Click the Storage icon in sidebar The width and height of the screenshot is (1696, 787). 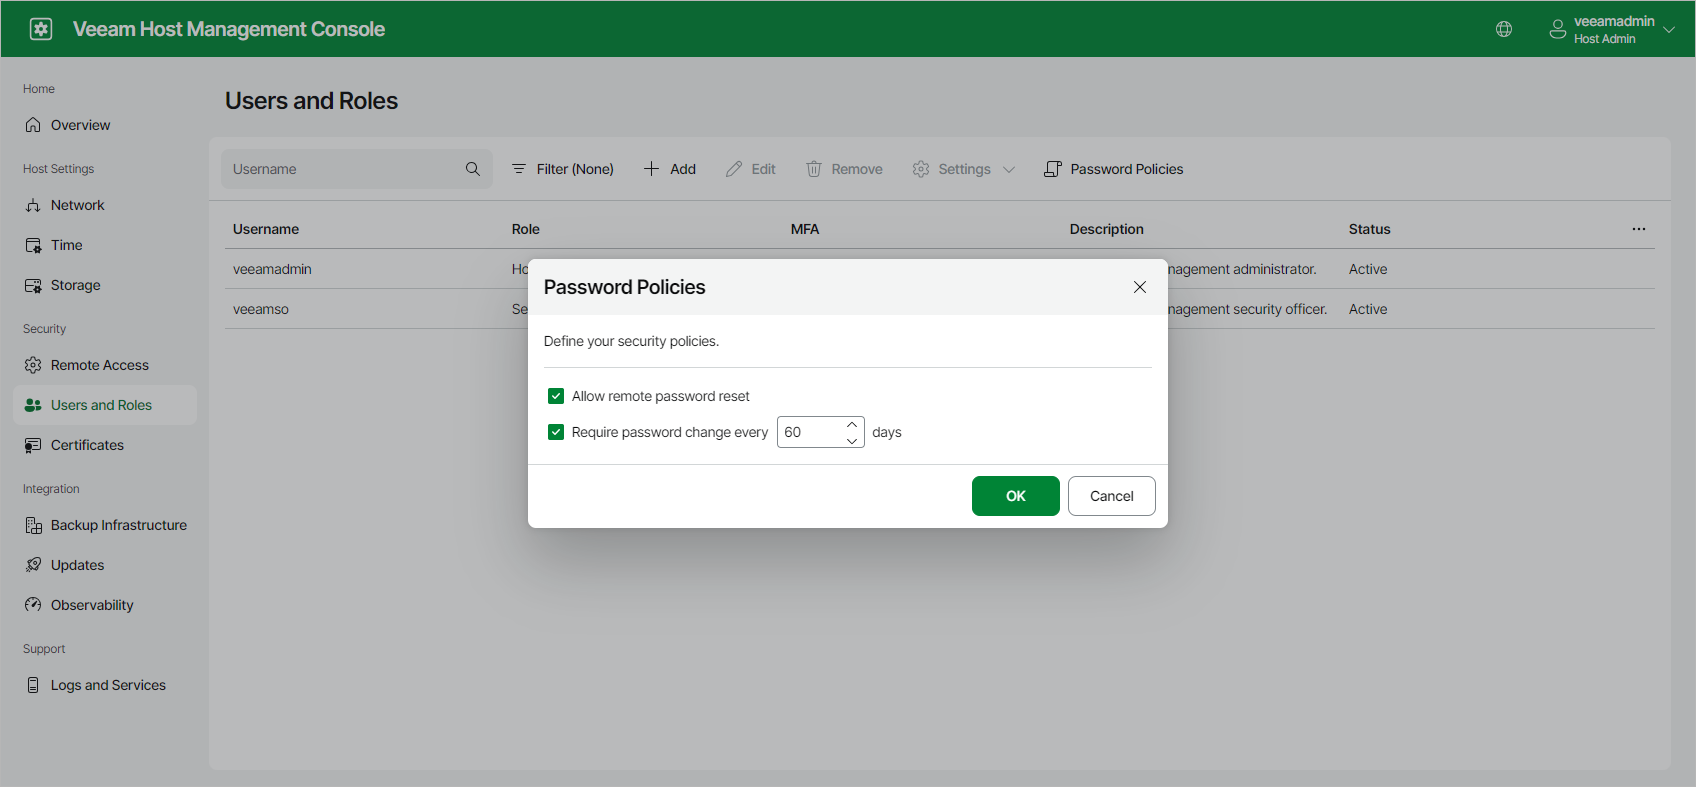(x=33, y=285)
